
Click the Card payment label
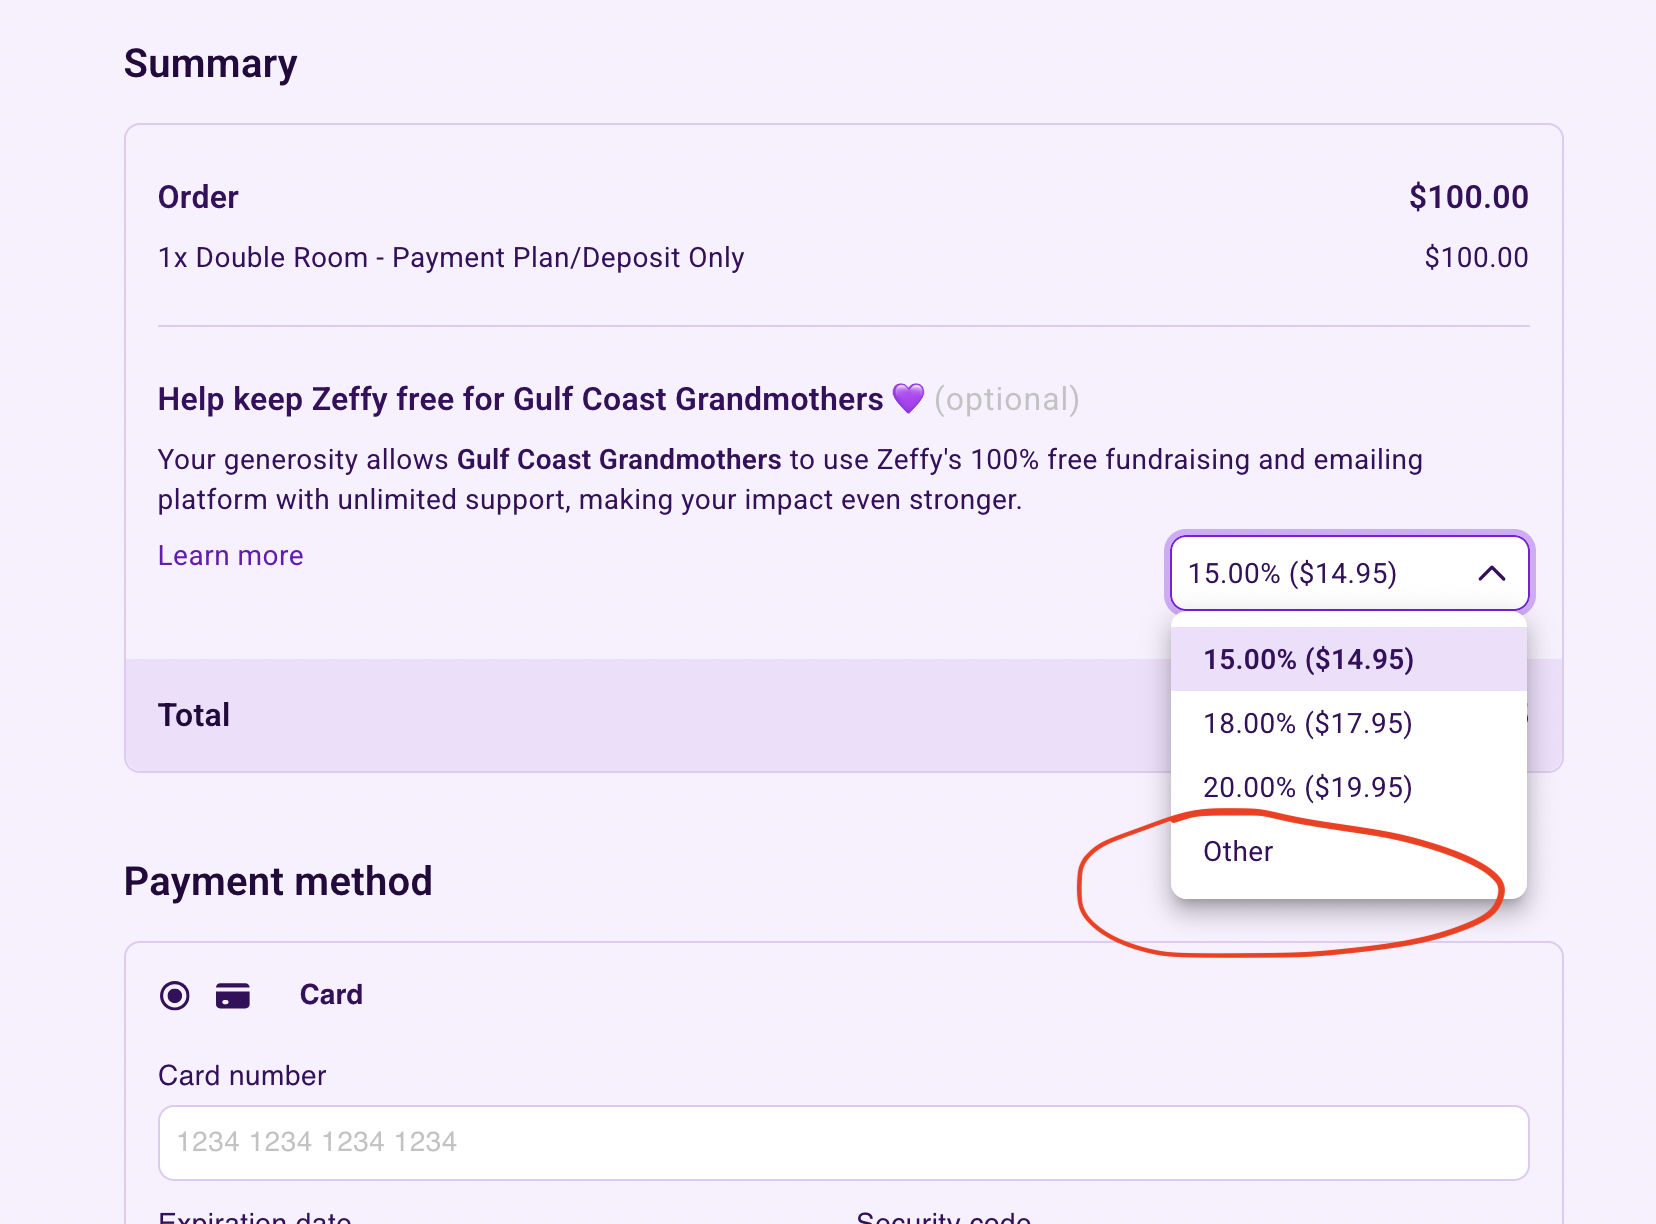331,995
